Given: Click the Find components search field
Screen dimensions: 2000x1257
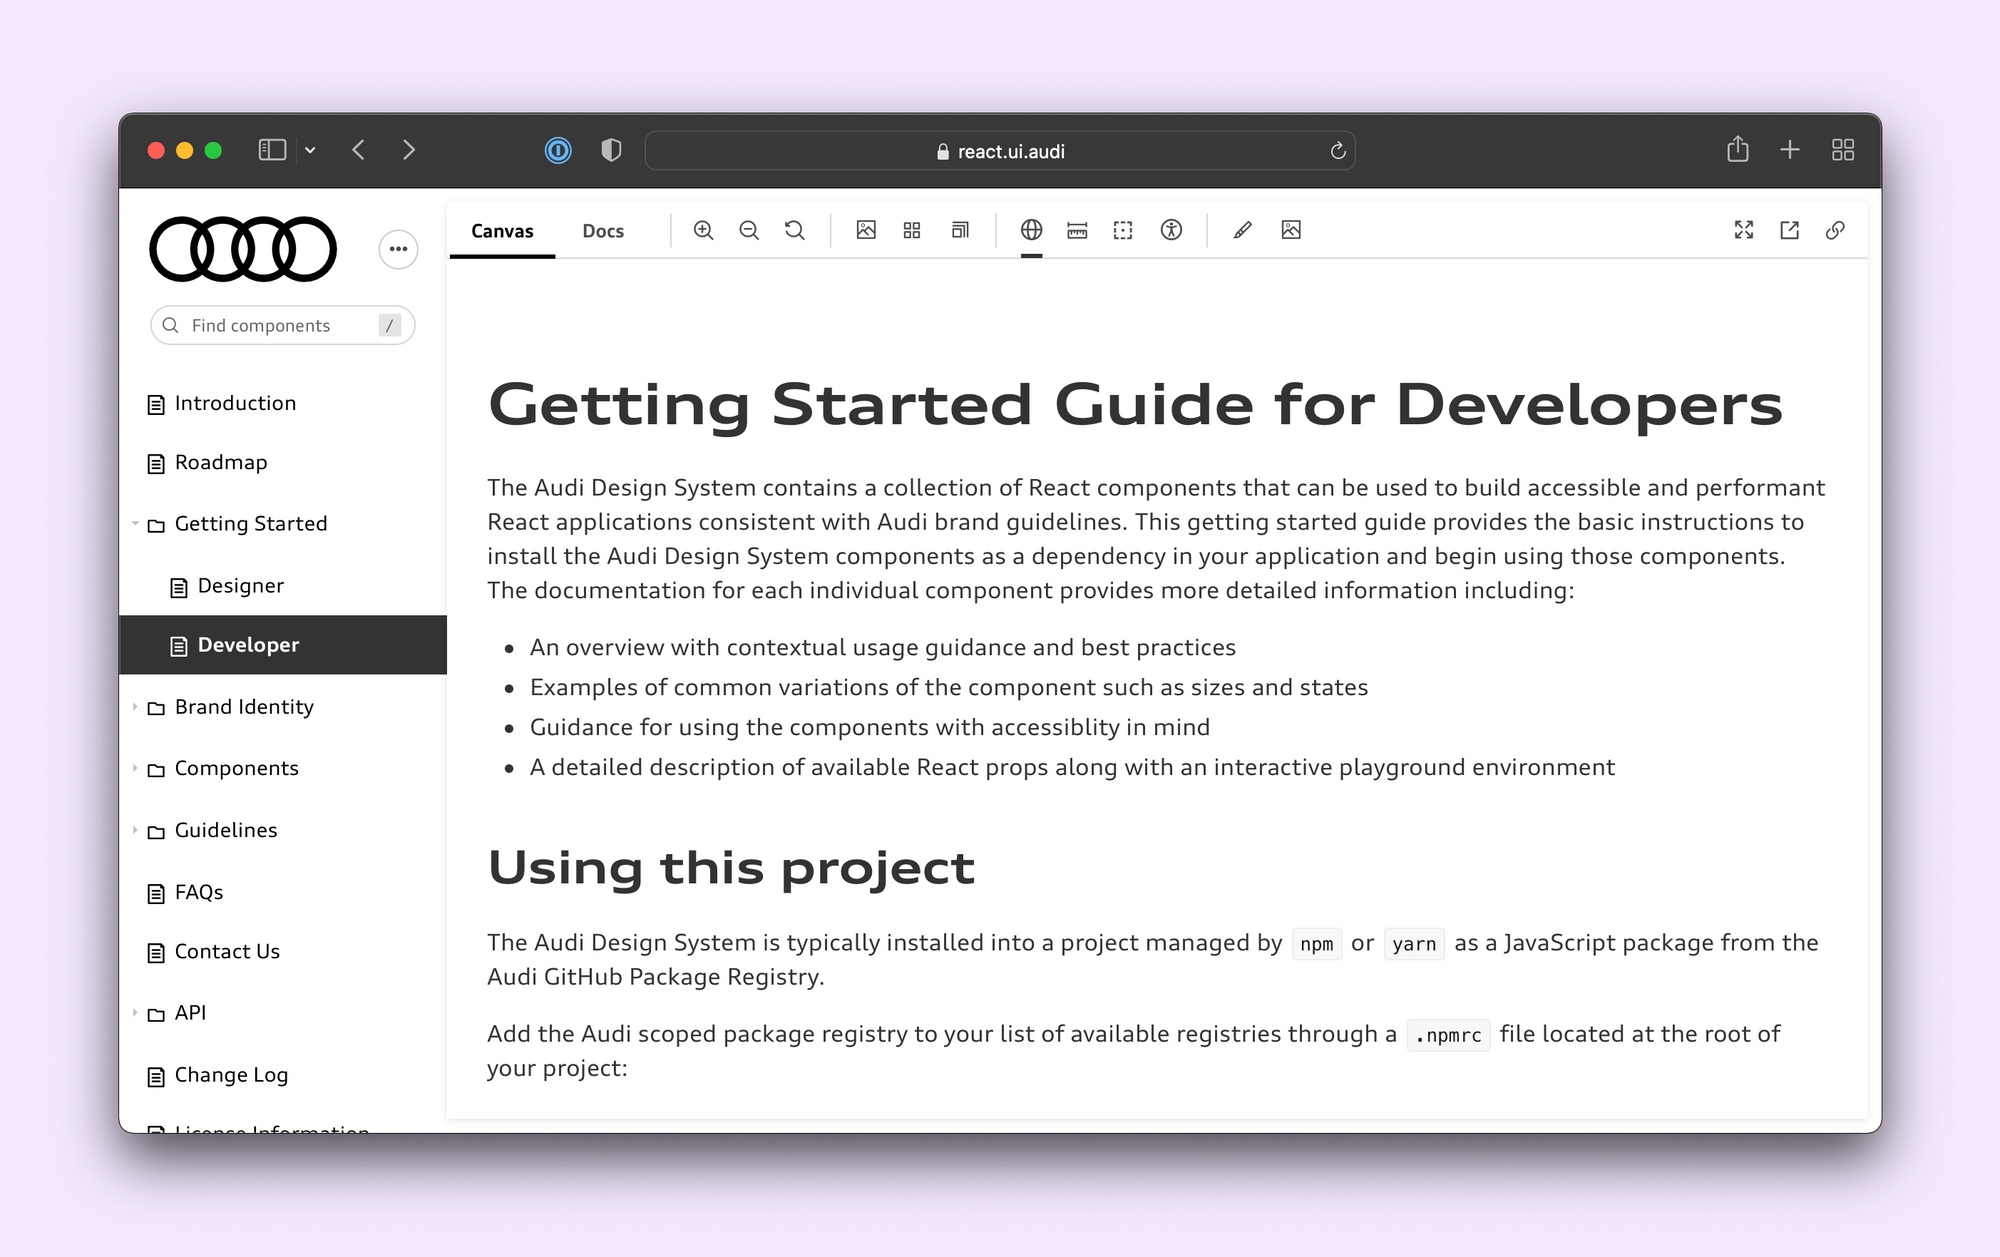Looking at the screenshot, I should (x=270, y=326).
